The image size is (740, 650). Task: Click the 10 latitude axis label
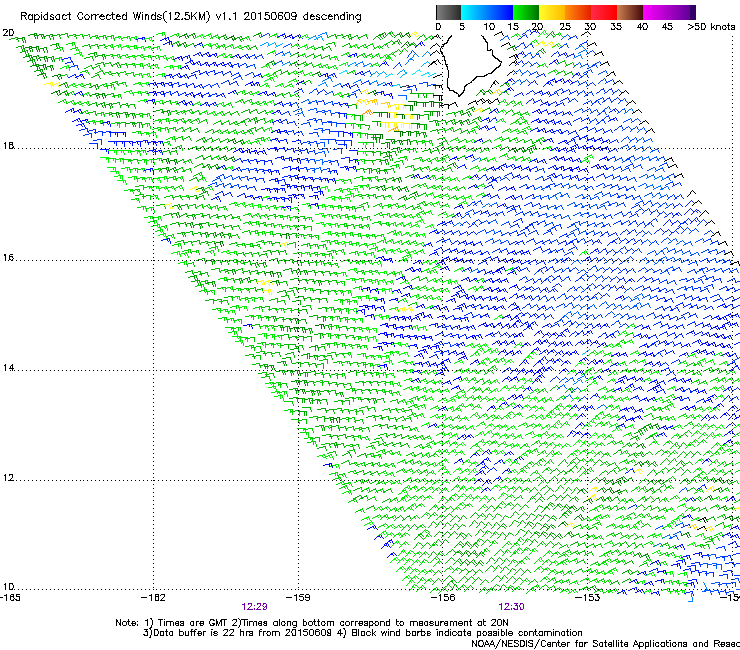tap(8, 587)
